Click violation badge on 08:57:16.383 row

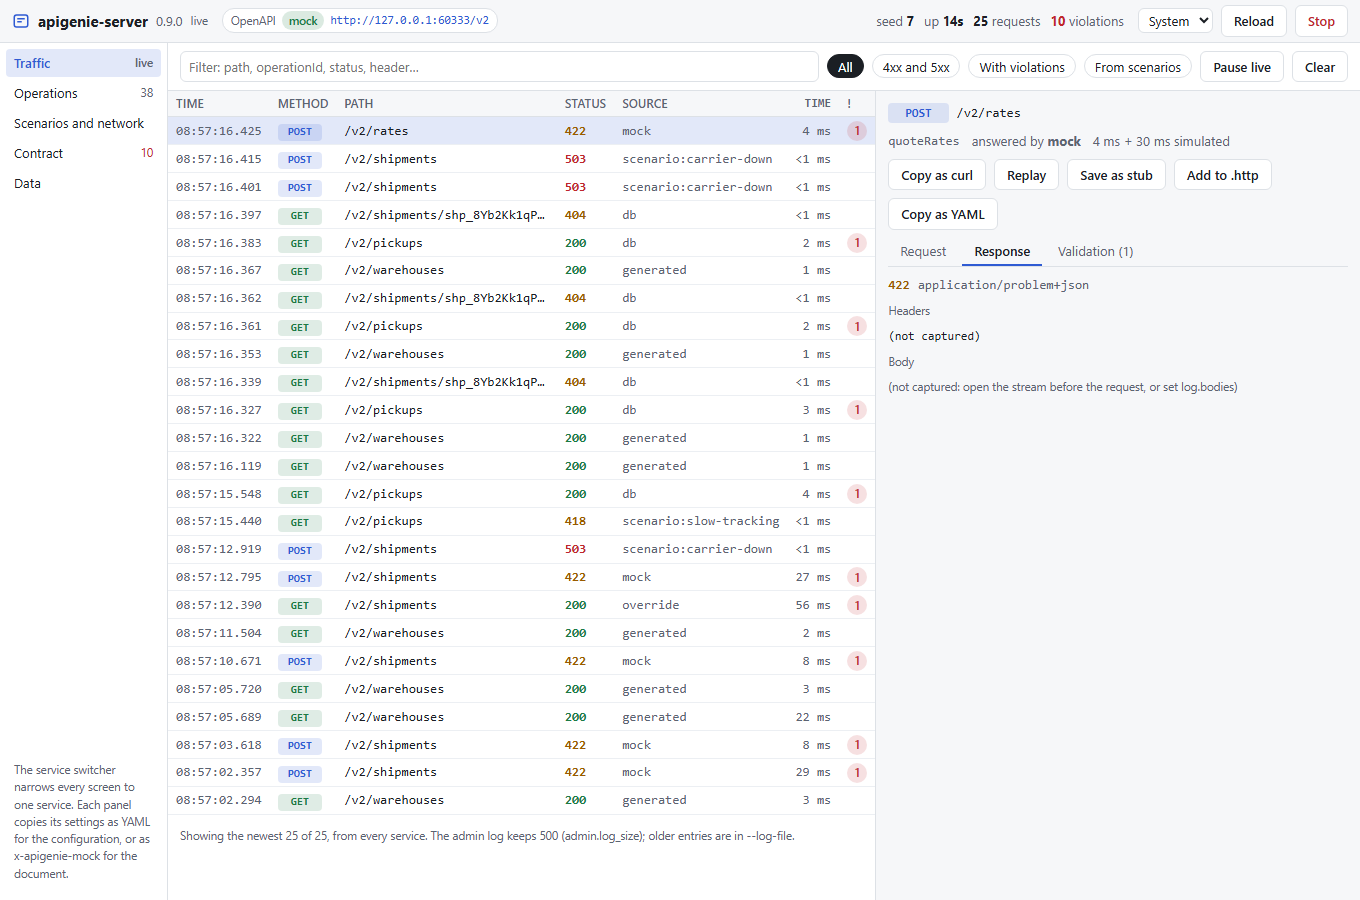point(857,243)
